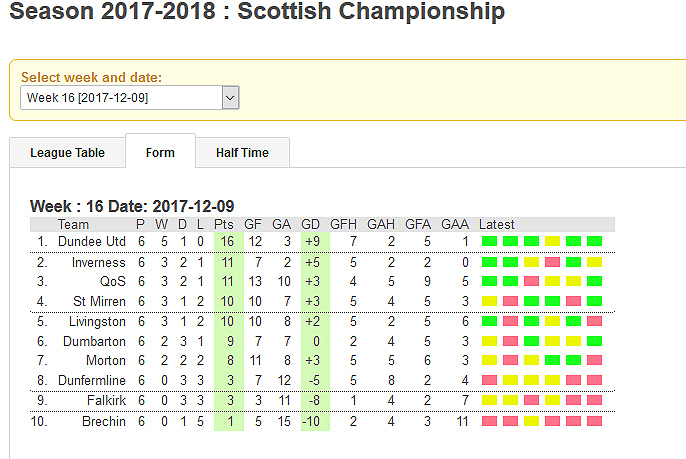Click Inverness's red loss form square
Viewport: 686px width, 459px height.
[553, 262]
